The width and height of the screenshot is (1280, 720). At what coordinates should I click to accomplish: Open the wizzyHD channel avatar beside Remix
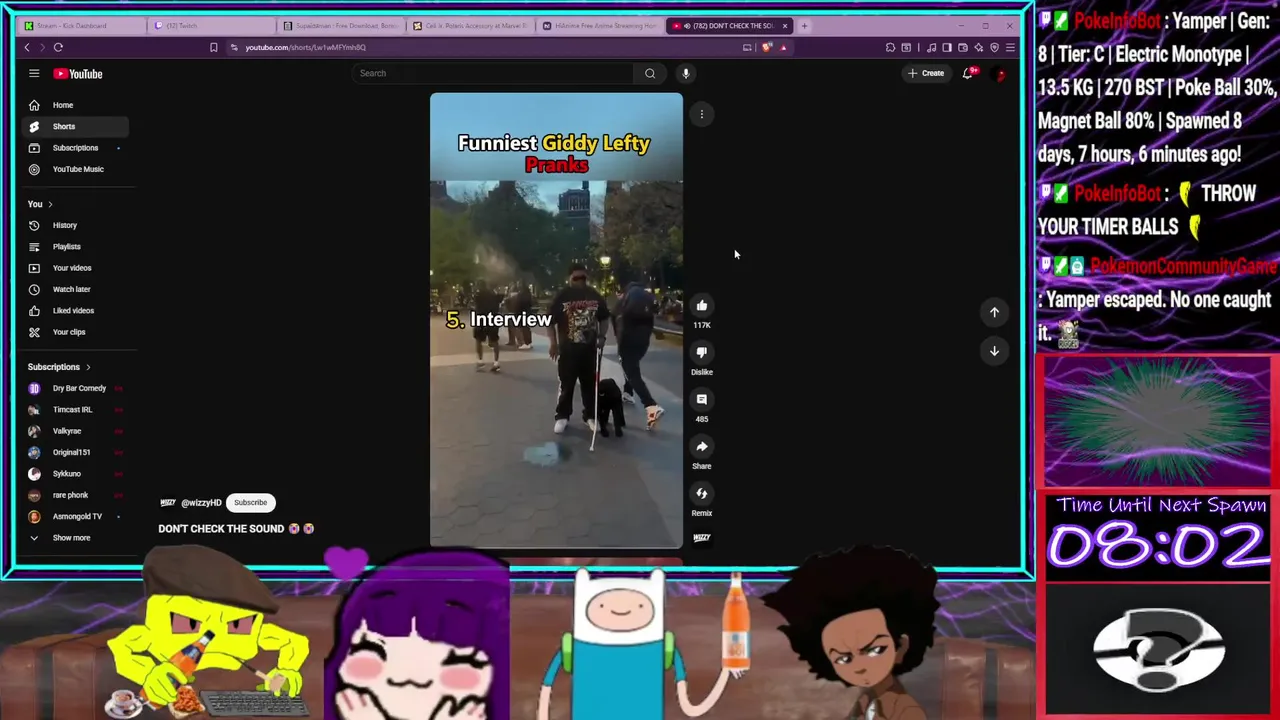click(x=702, y=538)
